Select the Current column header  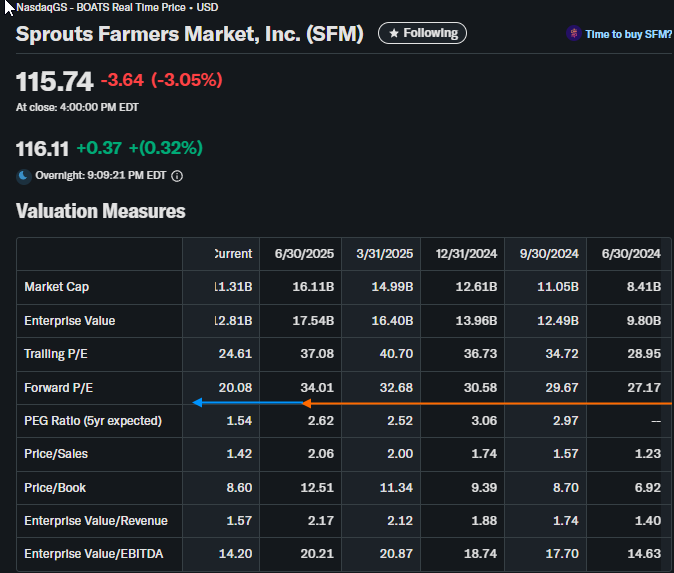232,253
